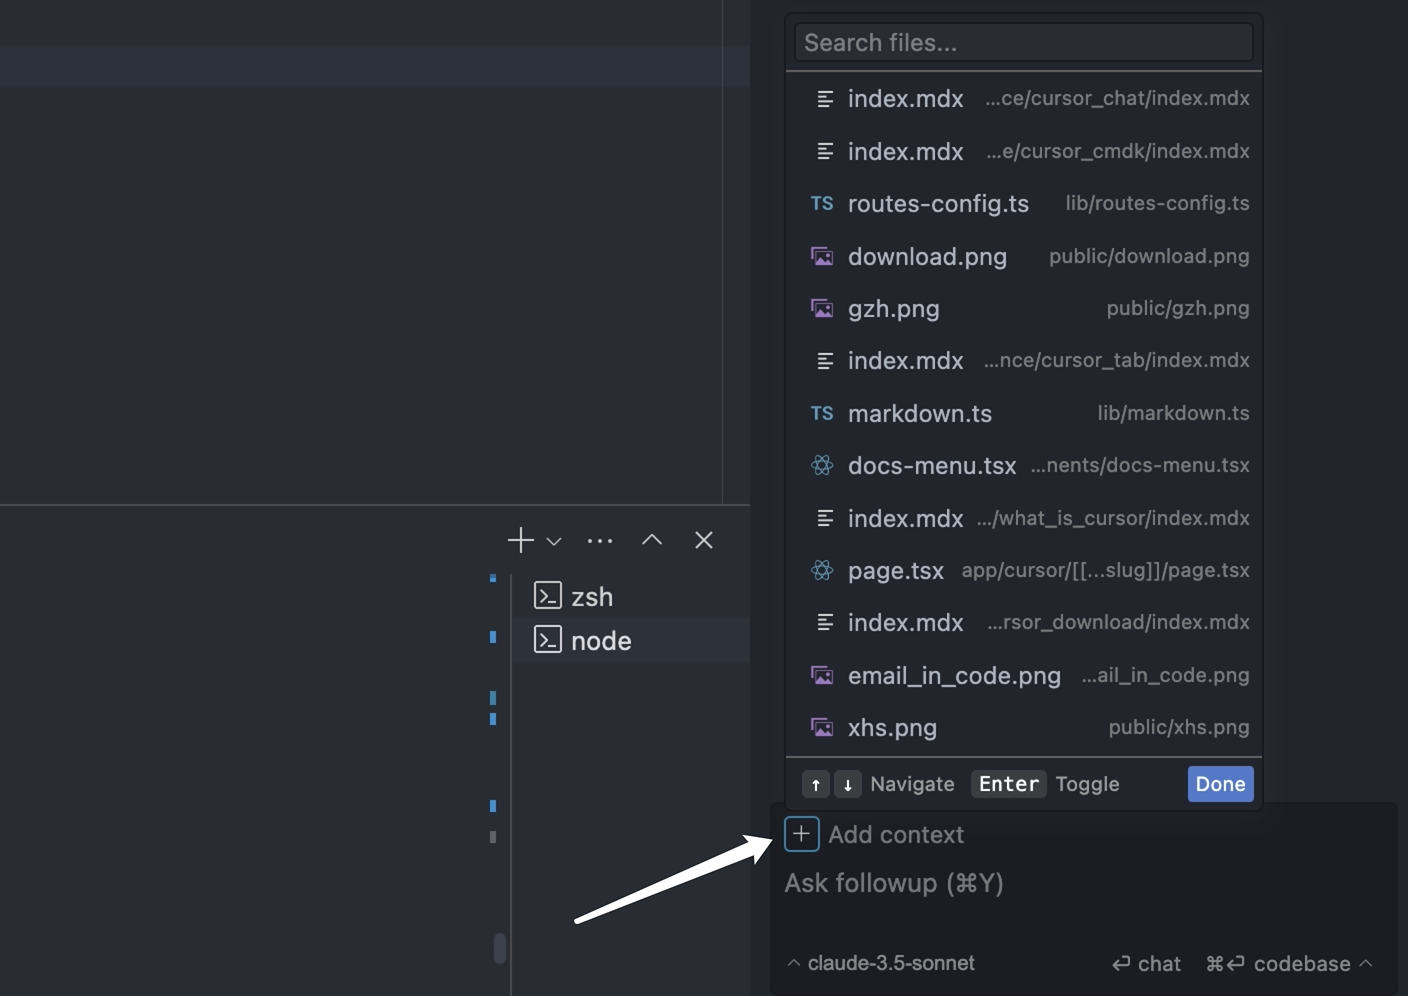The width and height of the screenshot is (1408, 996).
Task: Click the path public/download.png
Action: [1149, 256]
